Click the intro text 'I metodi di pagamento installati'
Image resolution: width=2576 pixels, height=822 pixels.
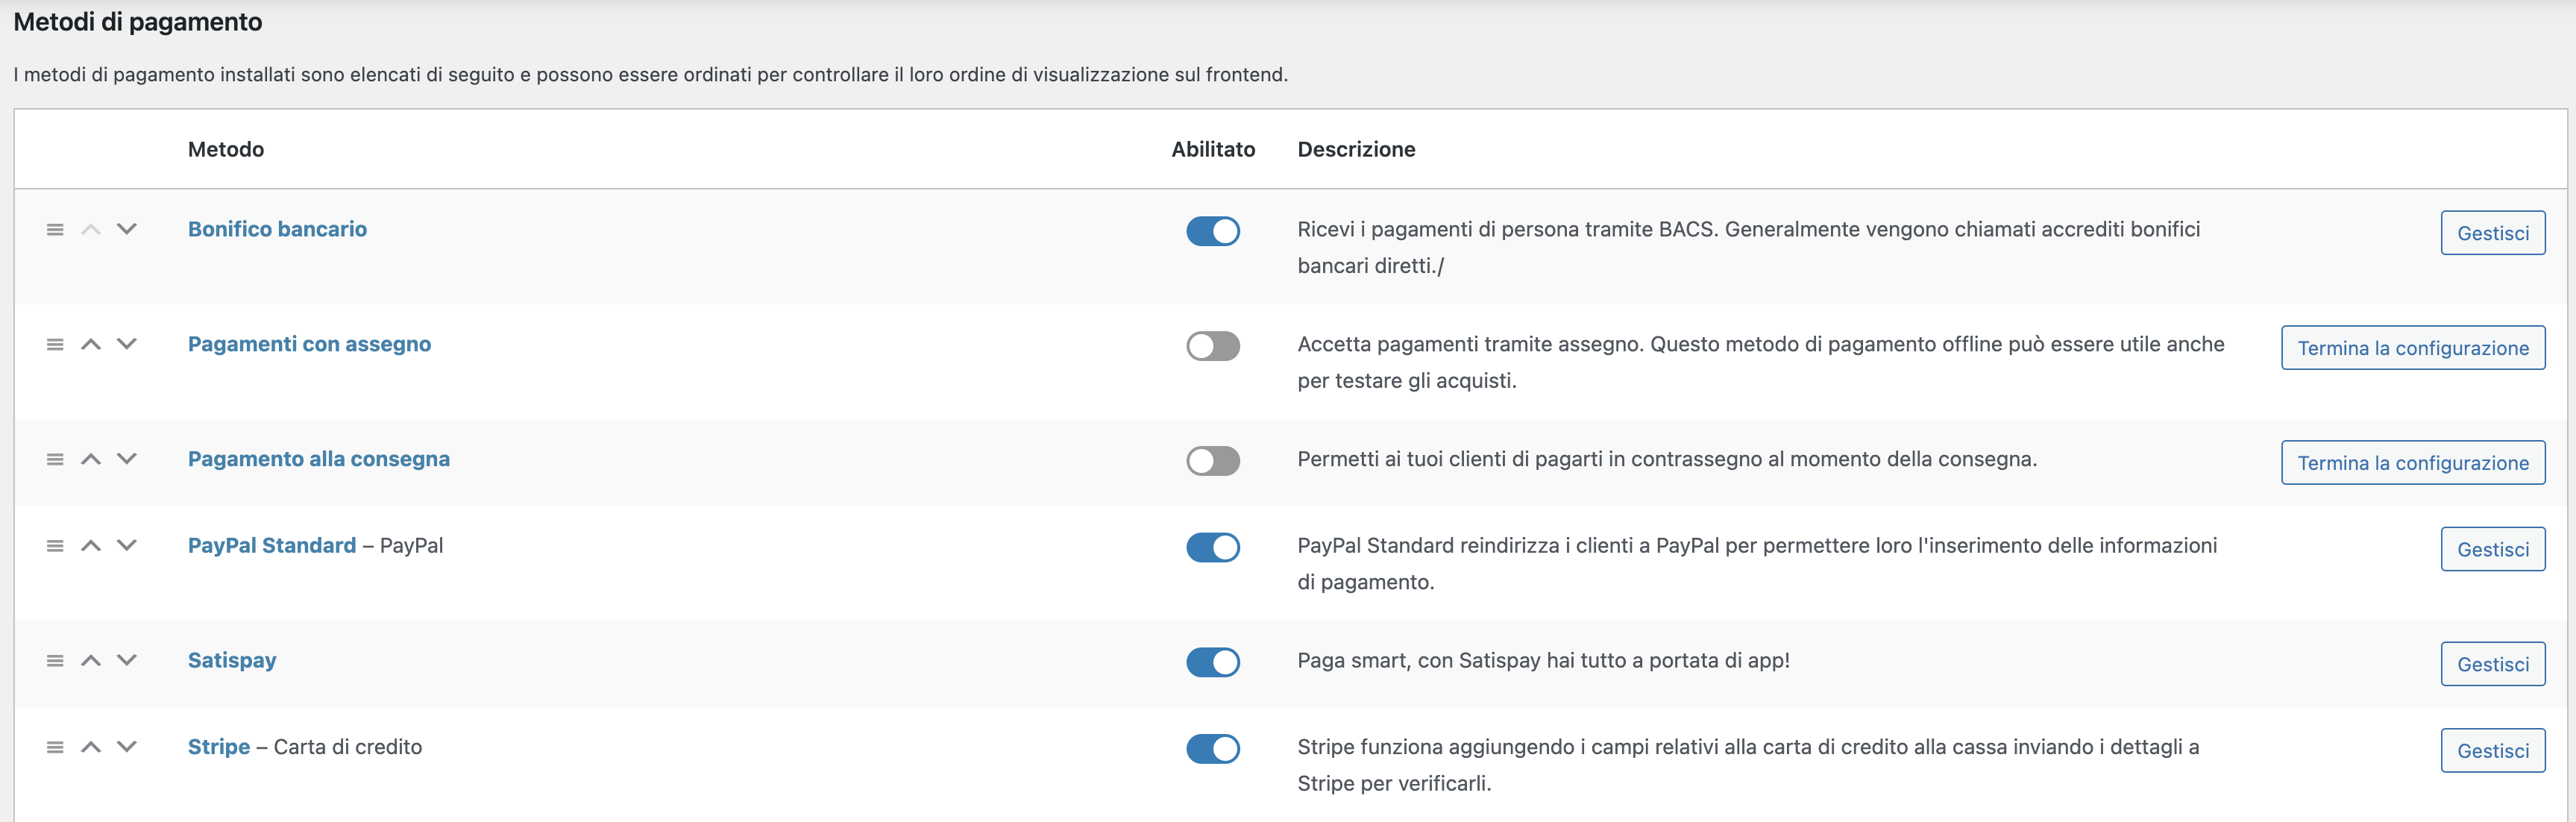pos(650,75)
